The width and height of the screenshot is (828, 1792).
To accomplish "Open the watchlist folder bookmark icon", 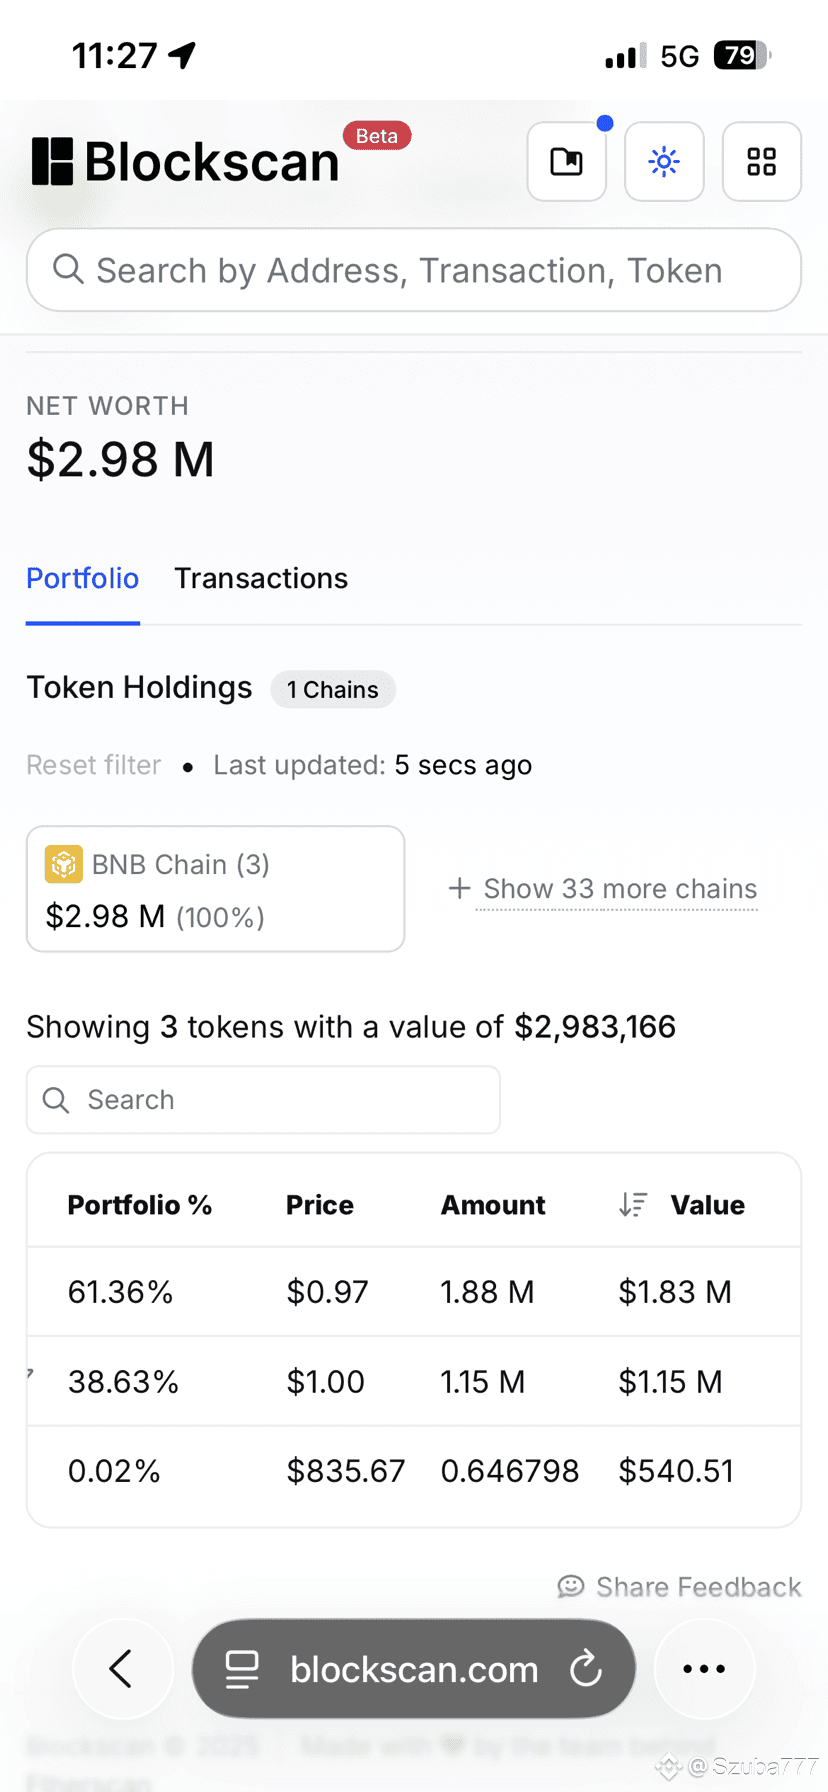I will 566,161.
